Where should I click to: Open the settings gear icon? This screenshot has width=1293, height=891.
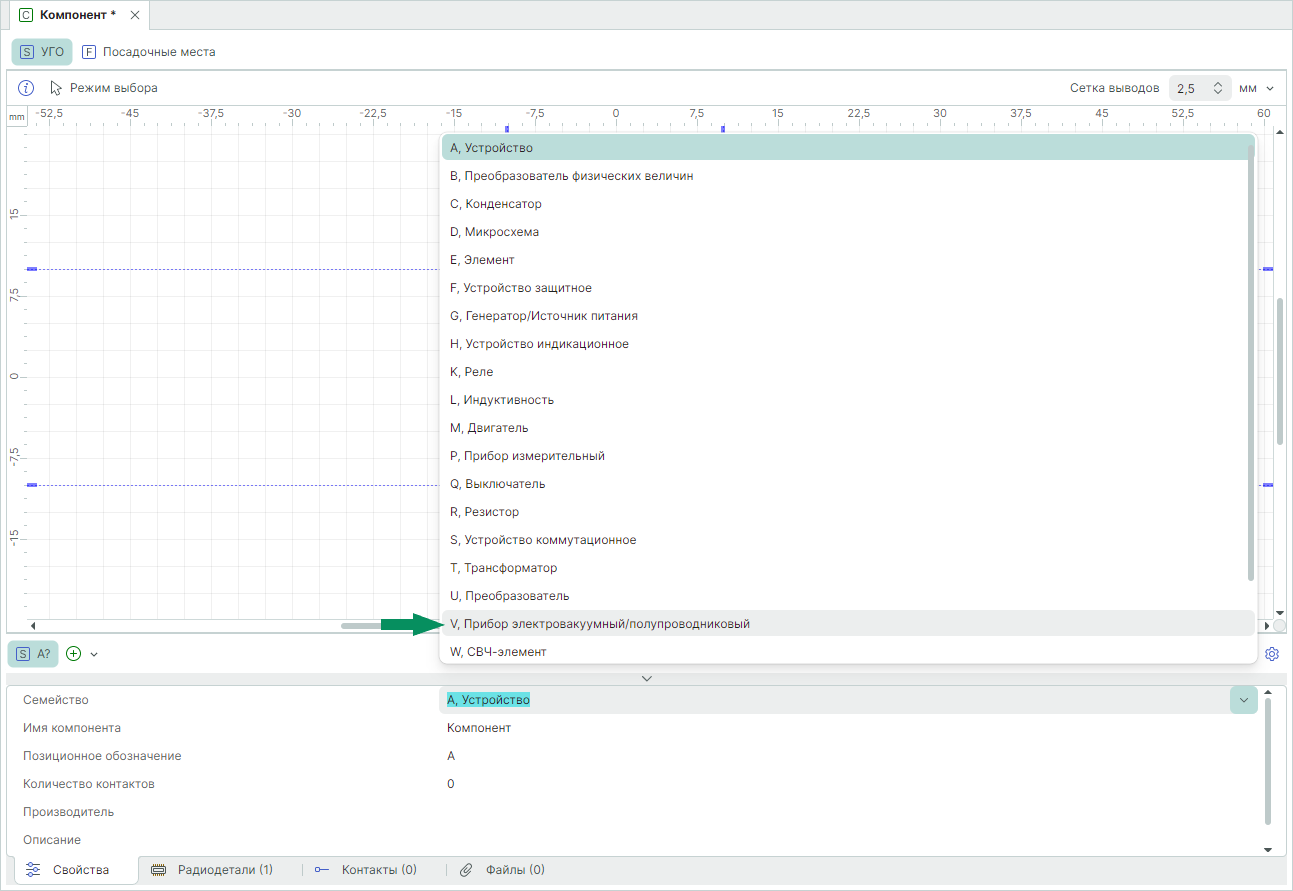(1272, 654)
